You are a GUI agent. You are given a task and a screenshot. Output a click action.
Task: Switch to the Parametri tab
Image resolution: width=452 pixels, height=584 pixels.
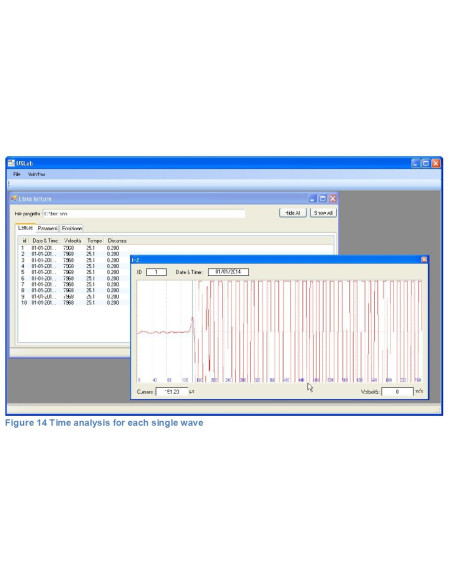[x=48, y=228]
